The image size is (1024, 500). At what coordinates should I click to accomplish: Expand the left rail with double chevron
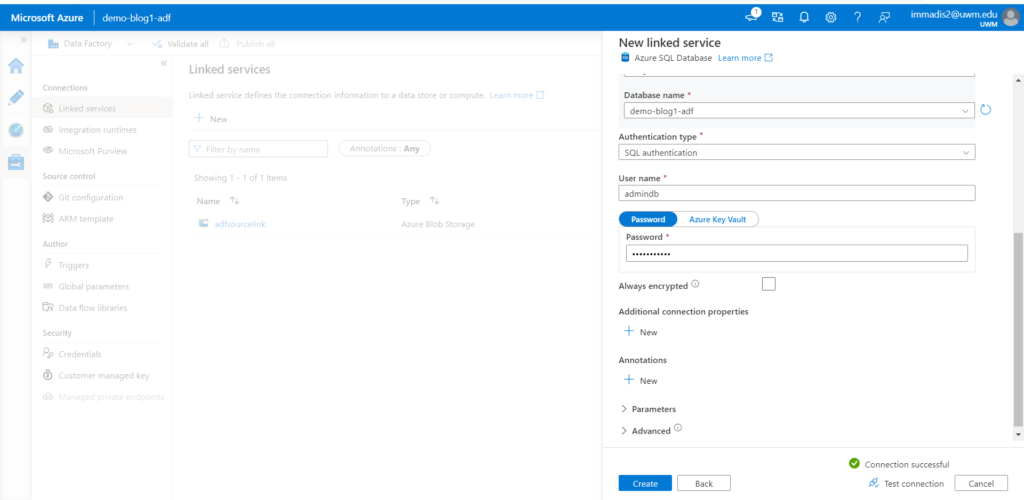pyautogui.click(x=24, y=40)
